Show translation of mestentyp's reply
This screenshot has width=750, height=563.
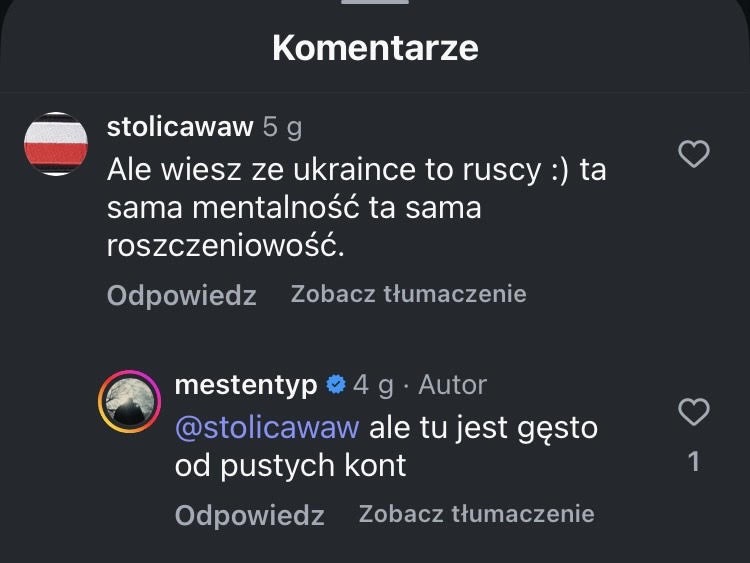tap(476, 514)
